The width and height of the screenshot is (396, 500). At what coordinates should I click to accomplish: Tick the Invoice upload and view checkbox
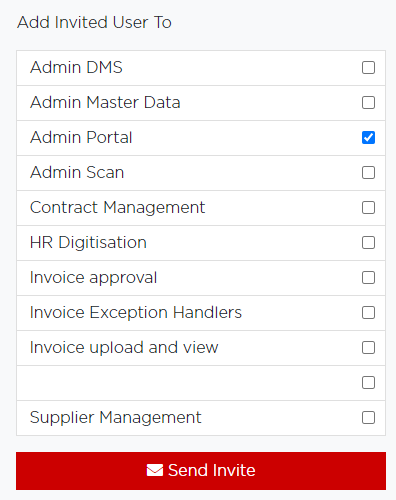(368, 348)
